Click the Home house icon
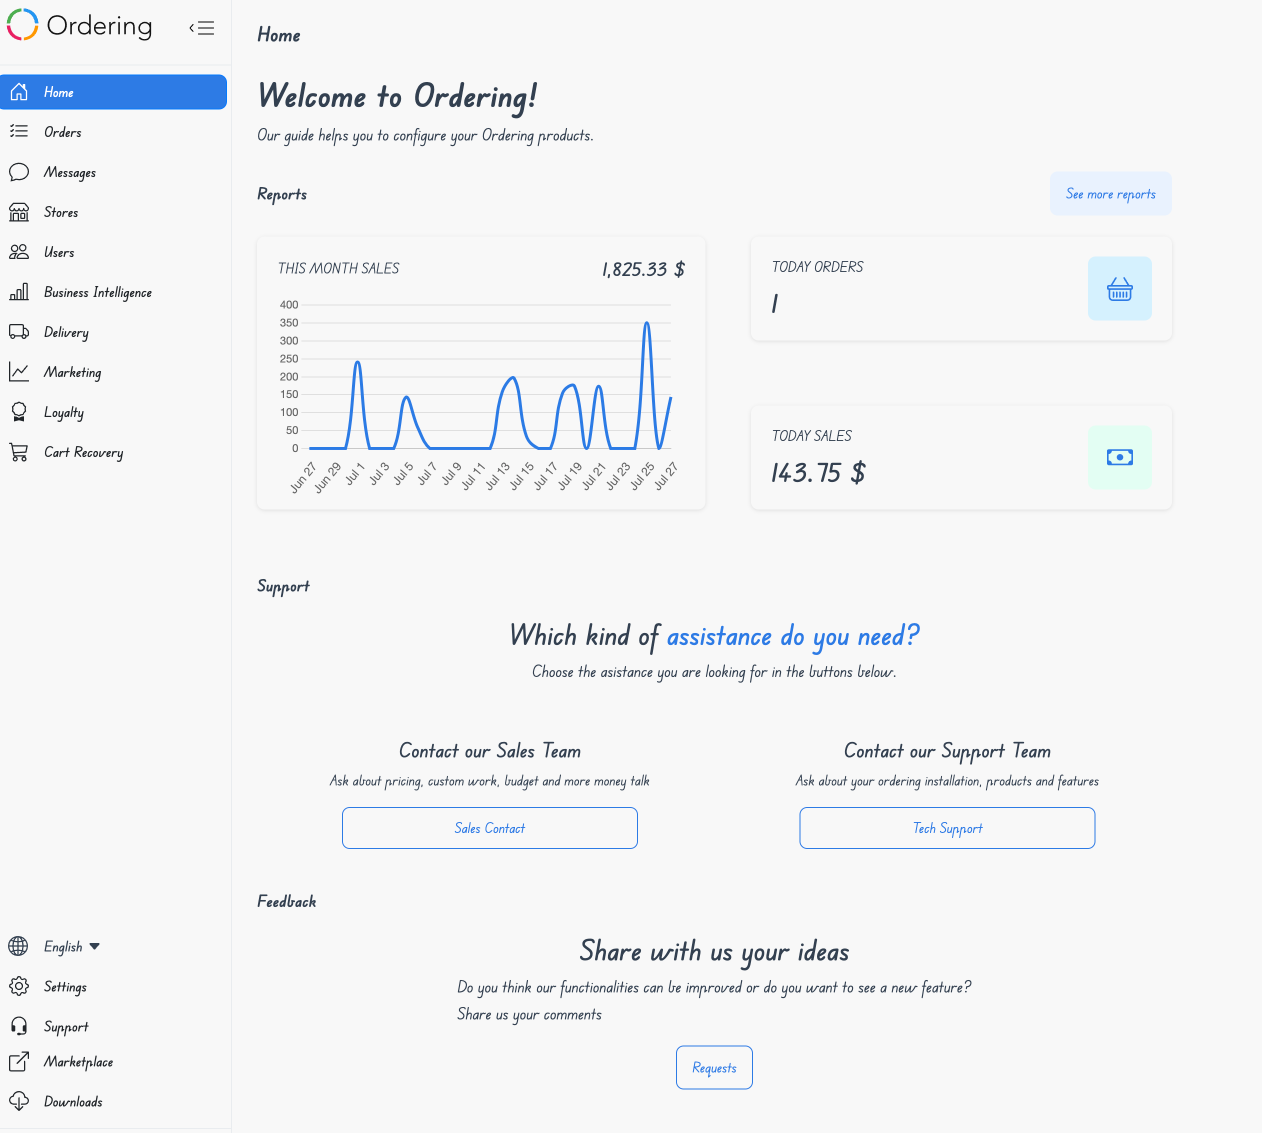Image resolution: width=1262 pixels, height=1133 pixels. (19, 92)
